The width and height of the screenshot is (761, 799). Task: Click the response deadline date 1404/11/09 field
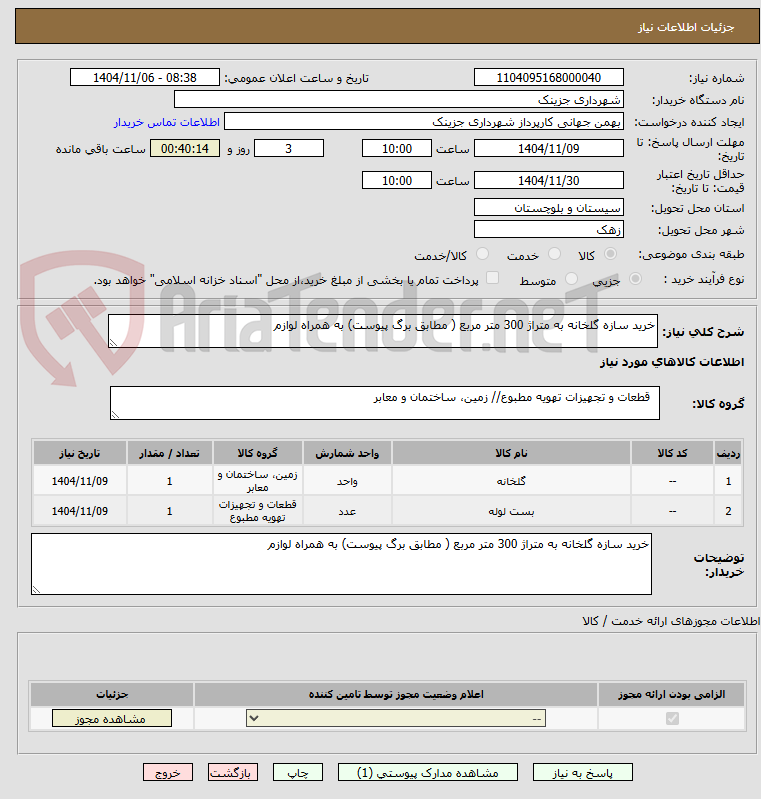(548, 148)
